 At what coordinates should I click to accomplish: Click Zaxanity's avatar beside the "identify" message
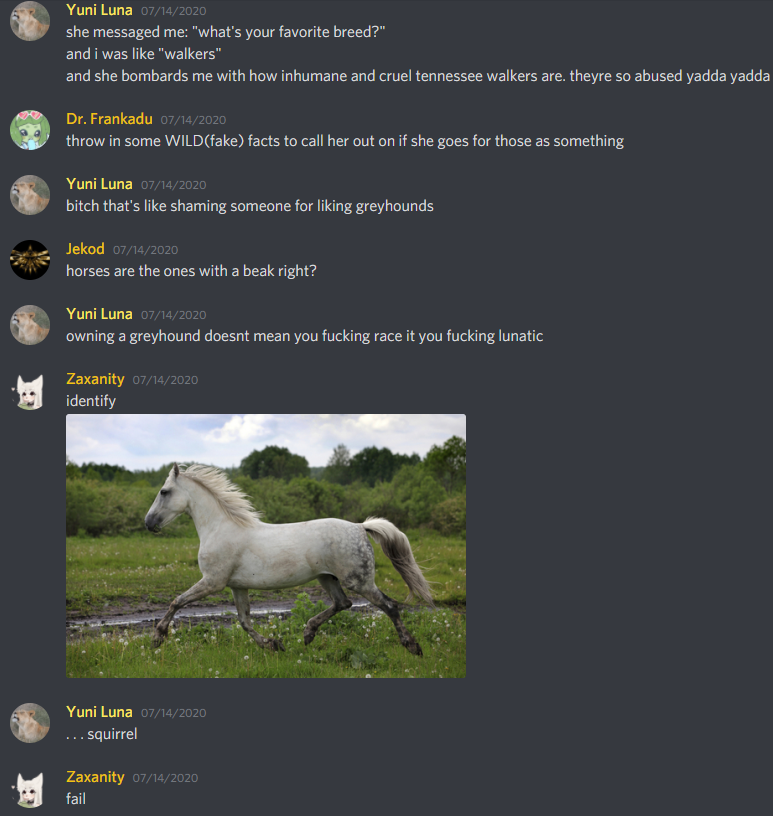pos(30,391)
